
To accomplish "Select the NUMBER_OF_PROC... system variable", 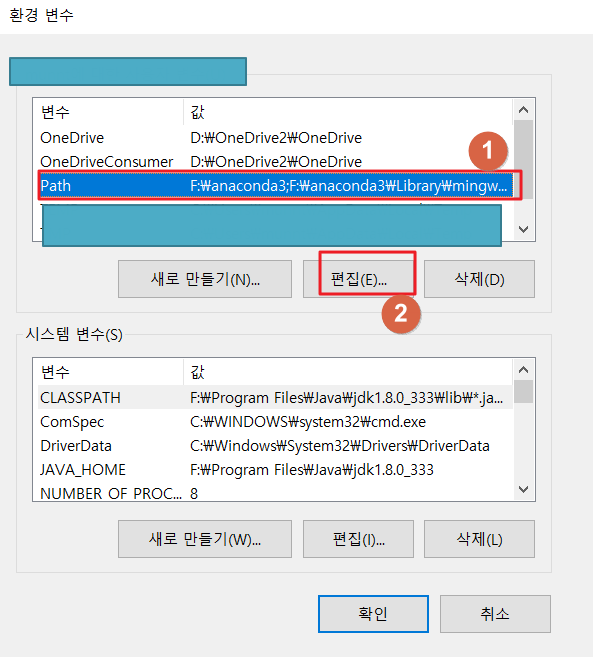I will 275,493.
